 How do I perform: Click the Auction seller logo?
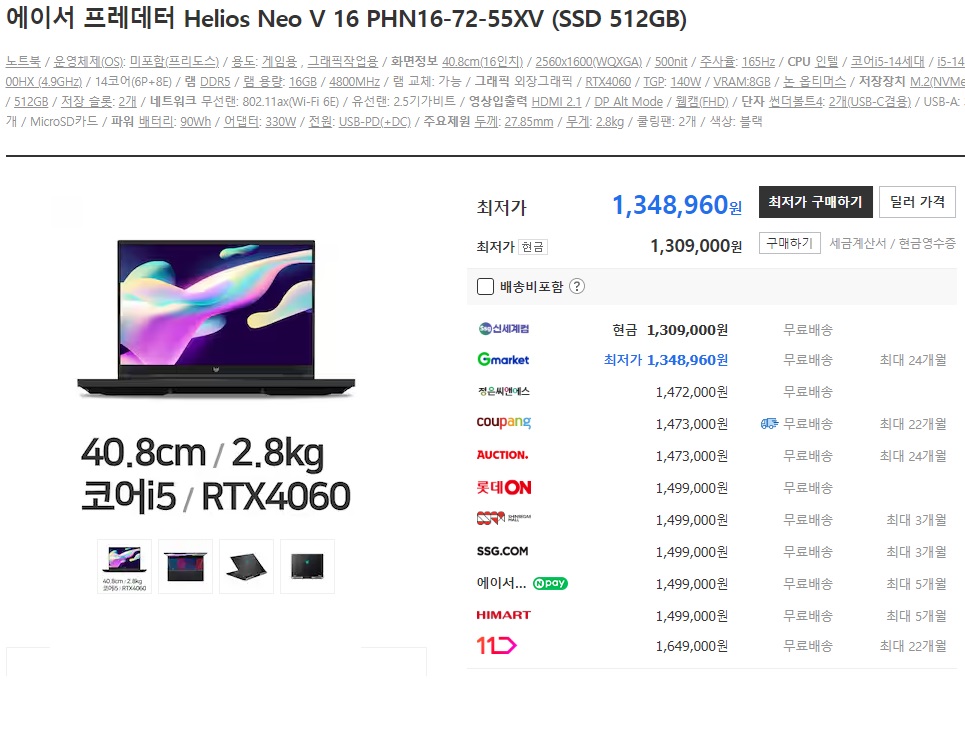click(x=502, y=455)
